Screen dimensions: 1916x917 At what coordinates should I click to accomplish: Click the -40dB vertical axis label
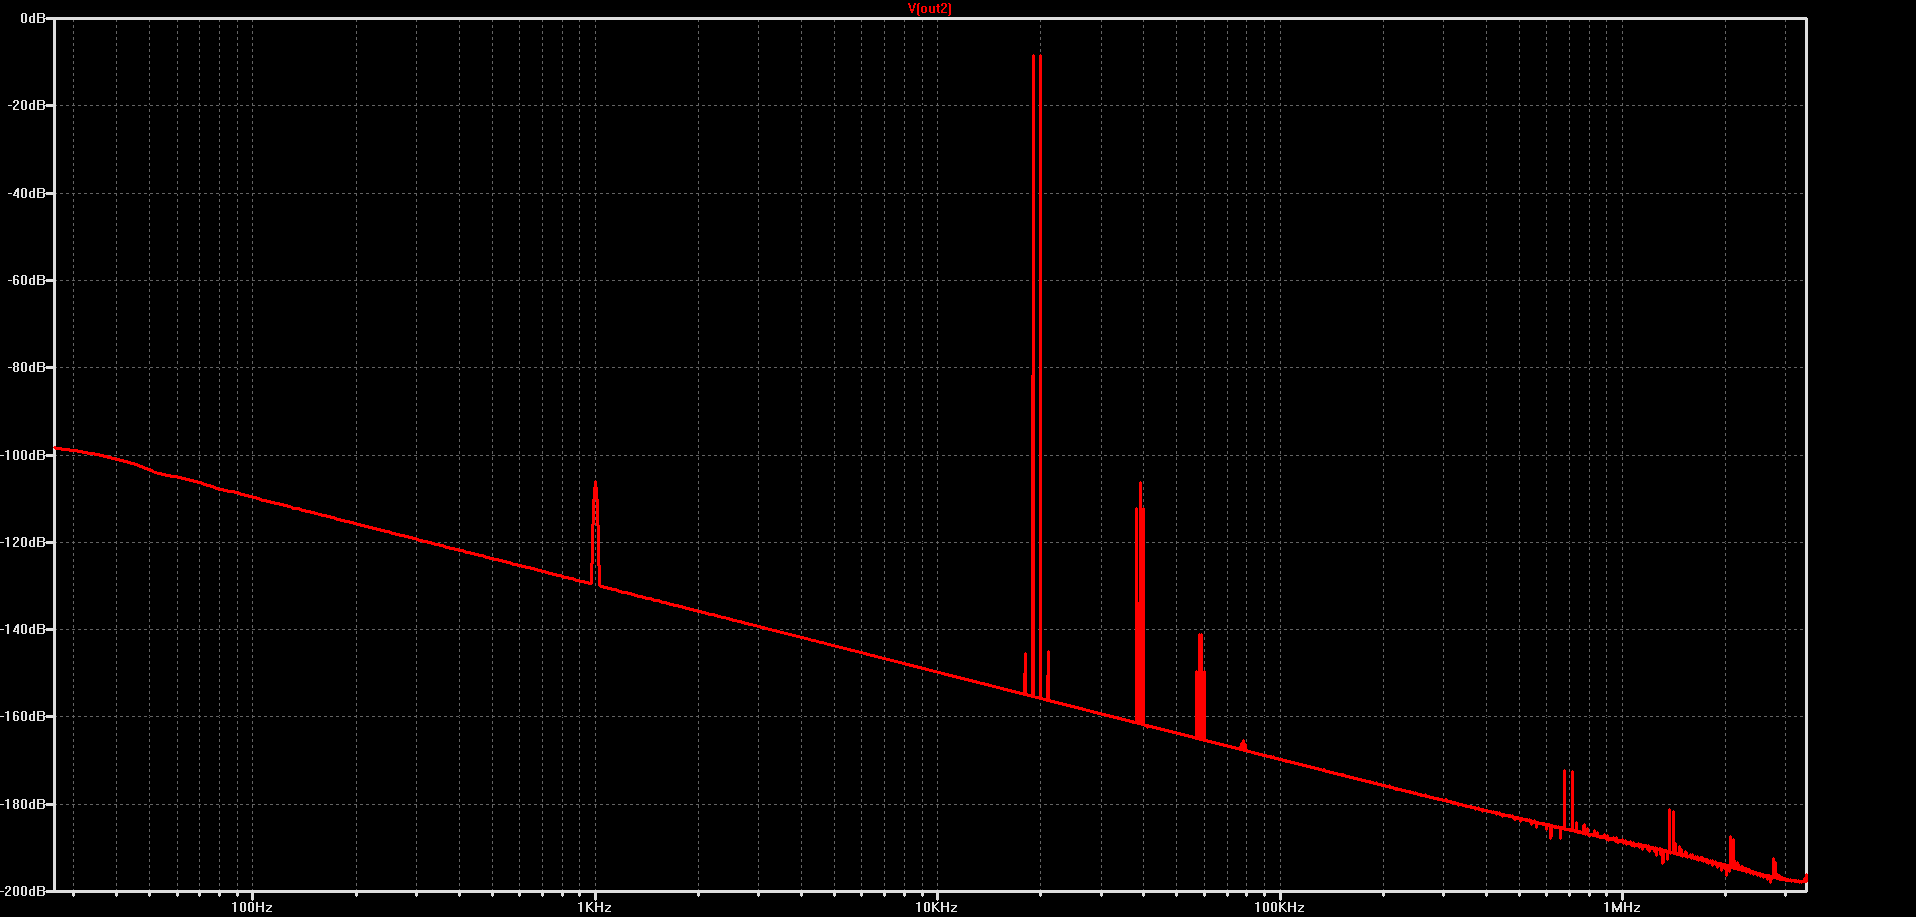coord(27,193)
